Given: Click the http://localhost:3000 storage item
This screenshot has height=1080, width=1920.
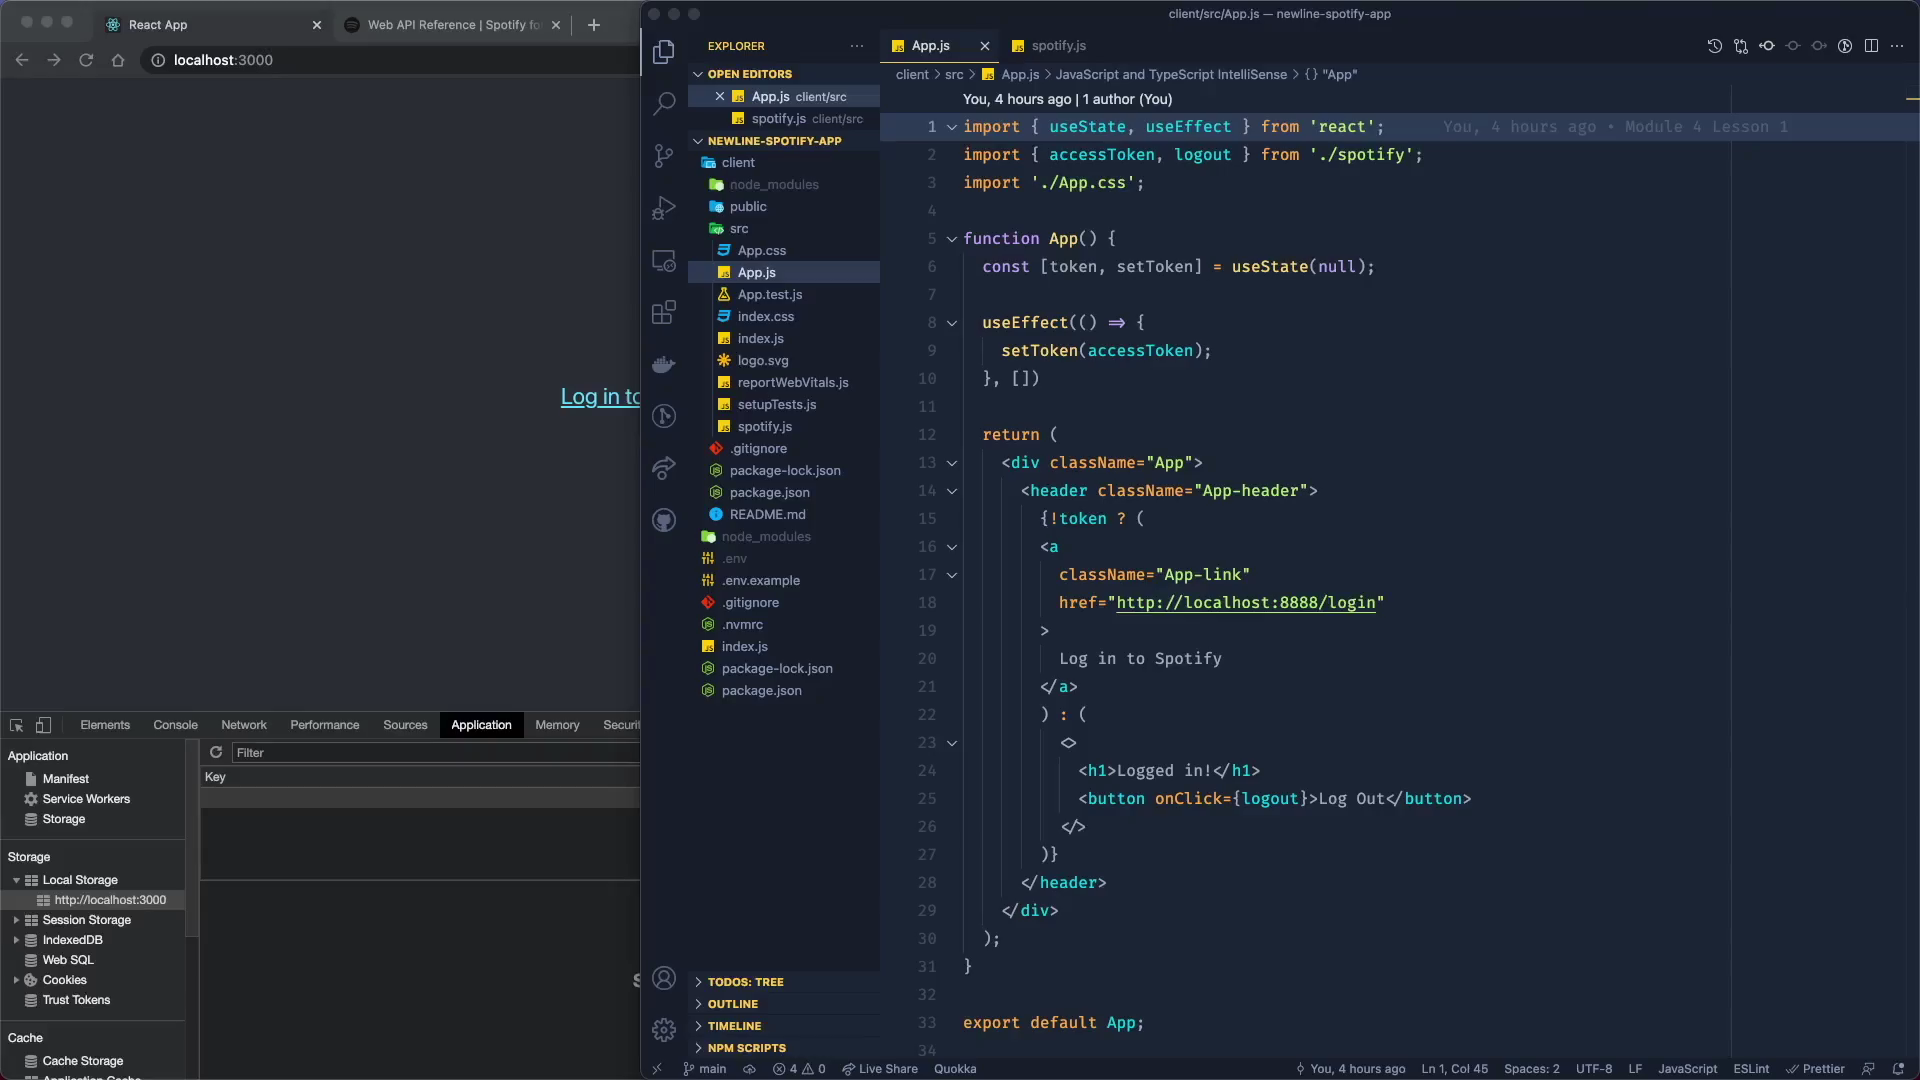Looking at the screenshot, I should point(111,899).
